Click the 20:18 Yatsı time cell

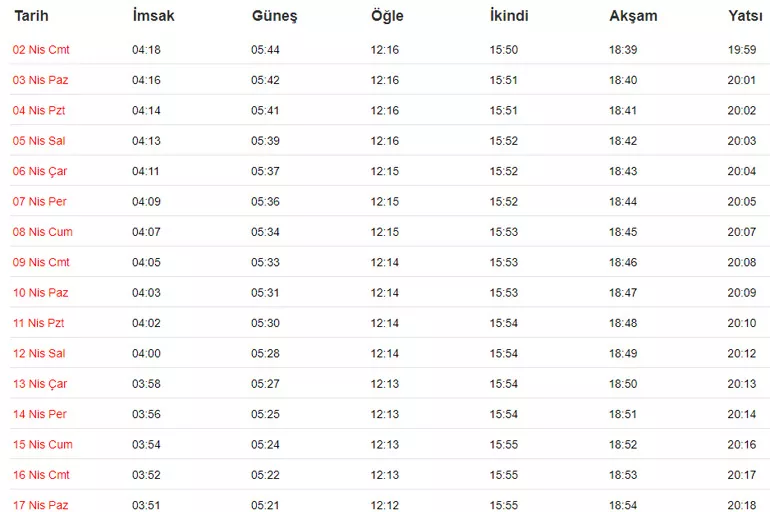click(x=743, y=505)
